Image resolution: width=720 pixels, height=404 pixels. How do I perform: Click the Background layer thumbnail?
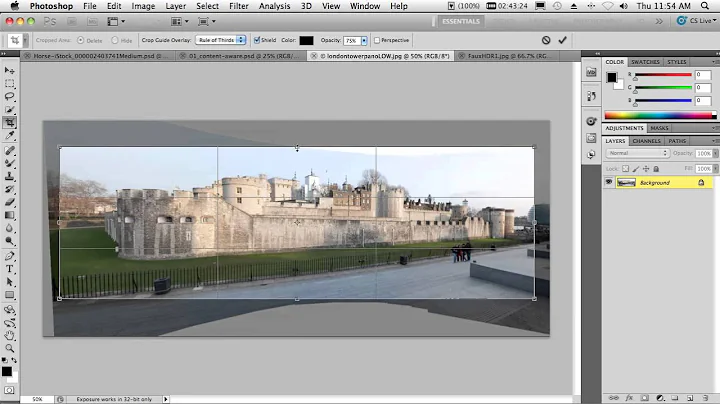tap(626, 183)
